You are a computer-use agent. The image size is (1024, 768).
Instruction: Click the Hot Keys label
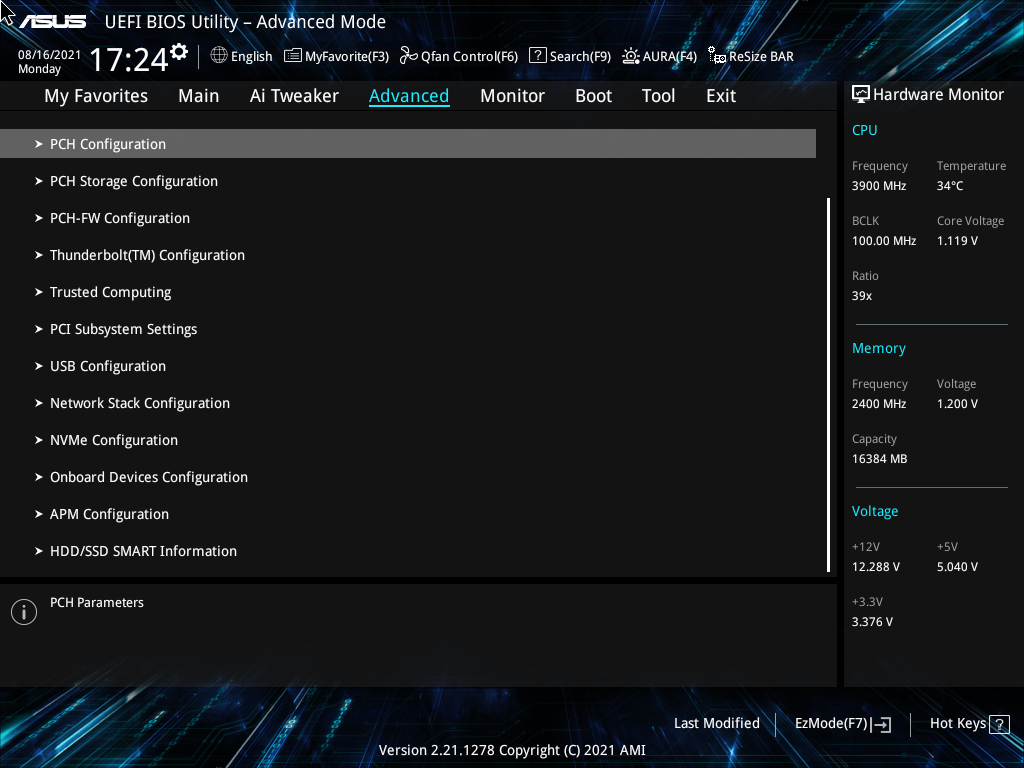[957, 724]
